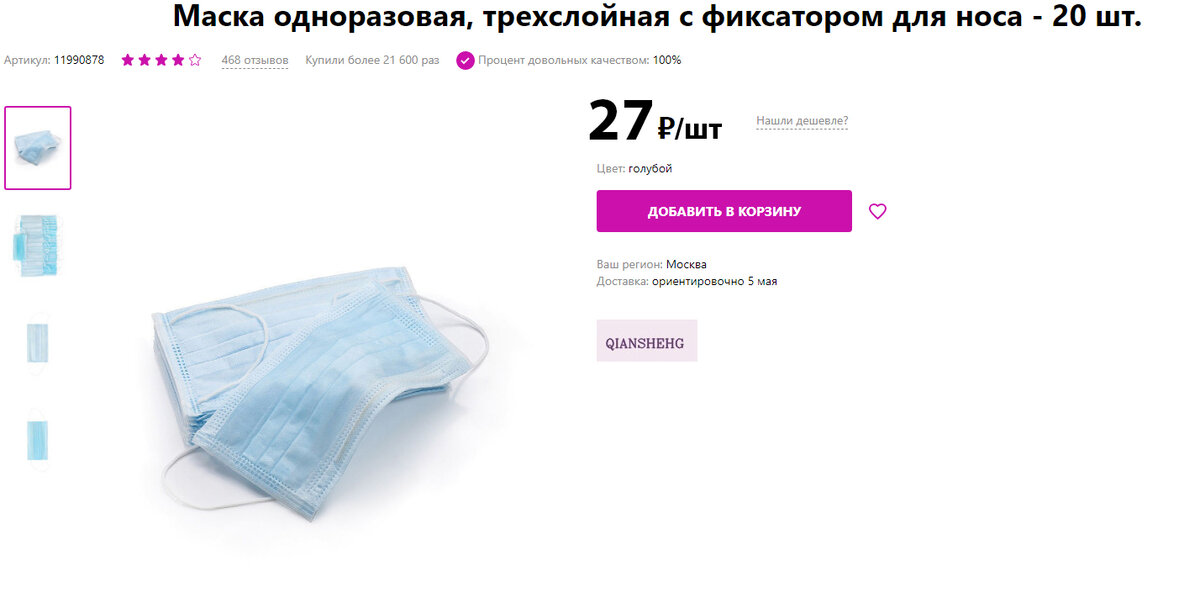The height and width of the screenshot is (608, 1200).
Task: Select third thumbnail of single mask
Action: click(x=38, y=343)
